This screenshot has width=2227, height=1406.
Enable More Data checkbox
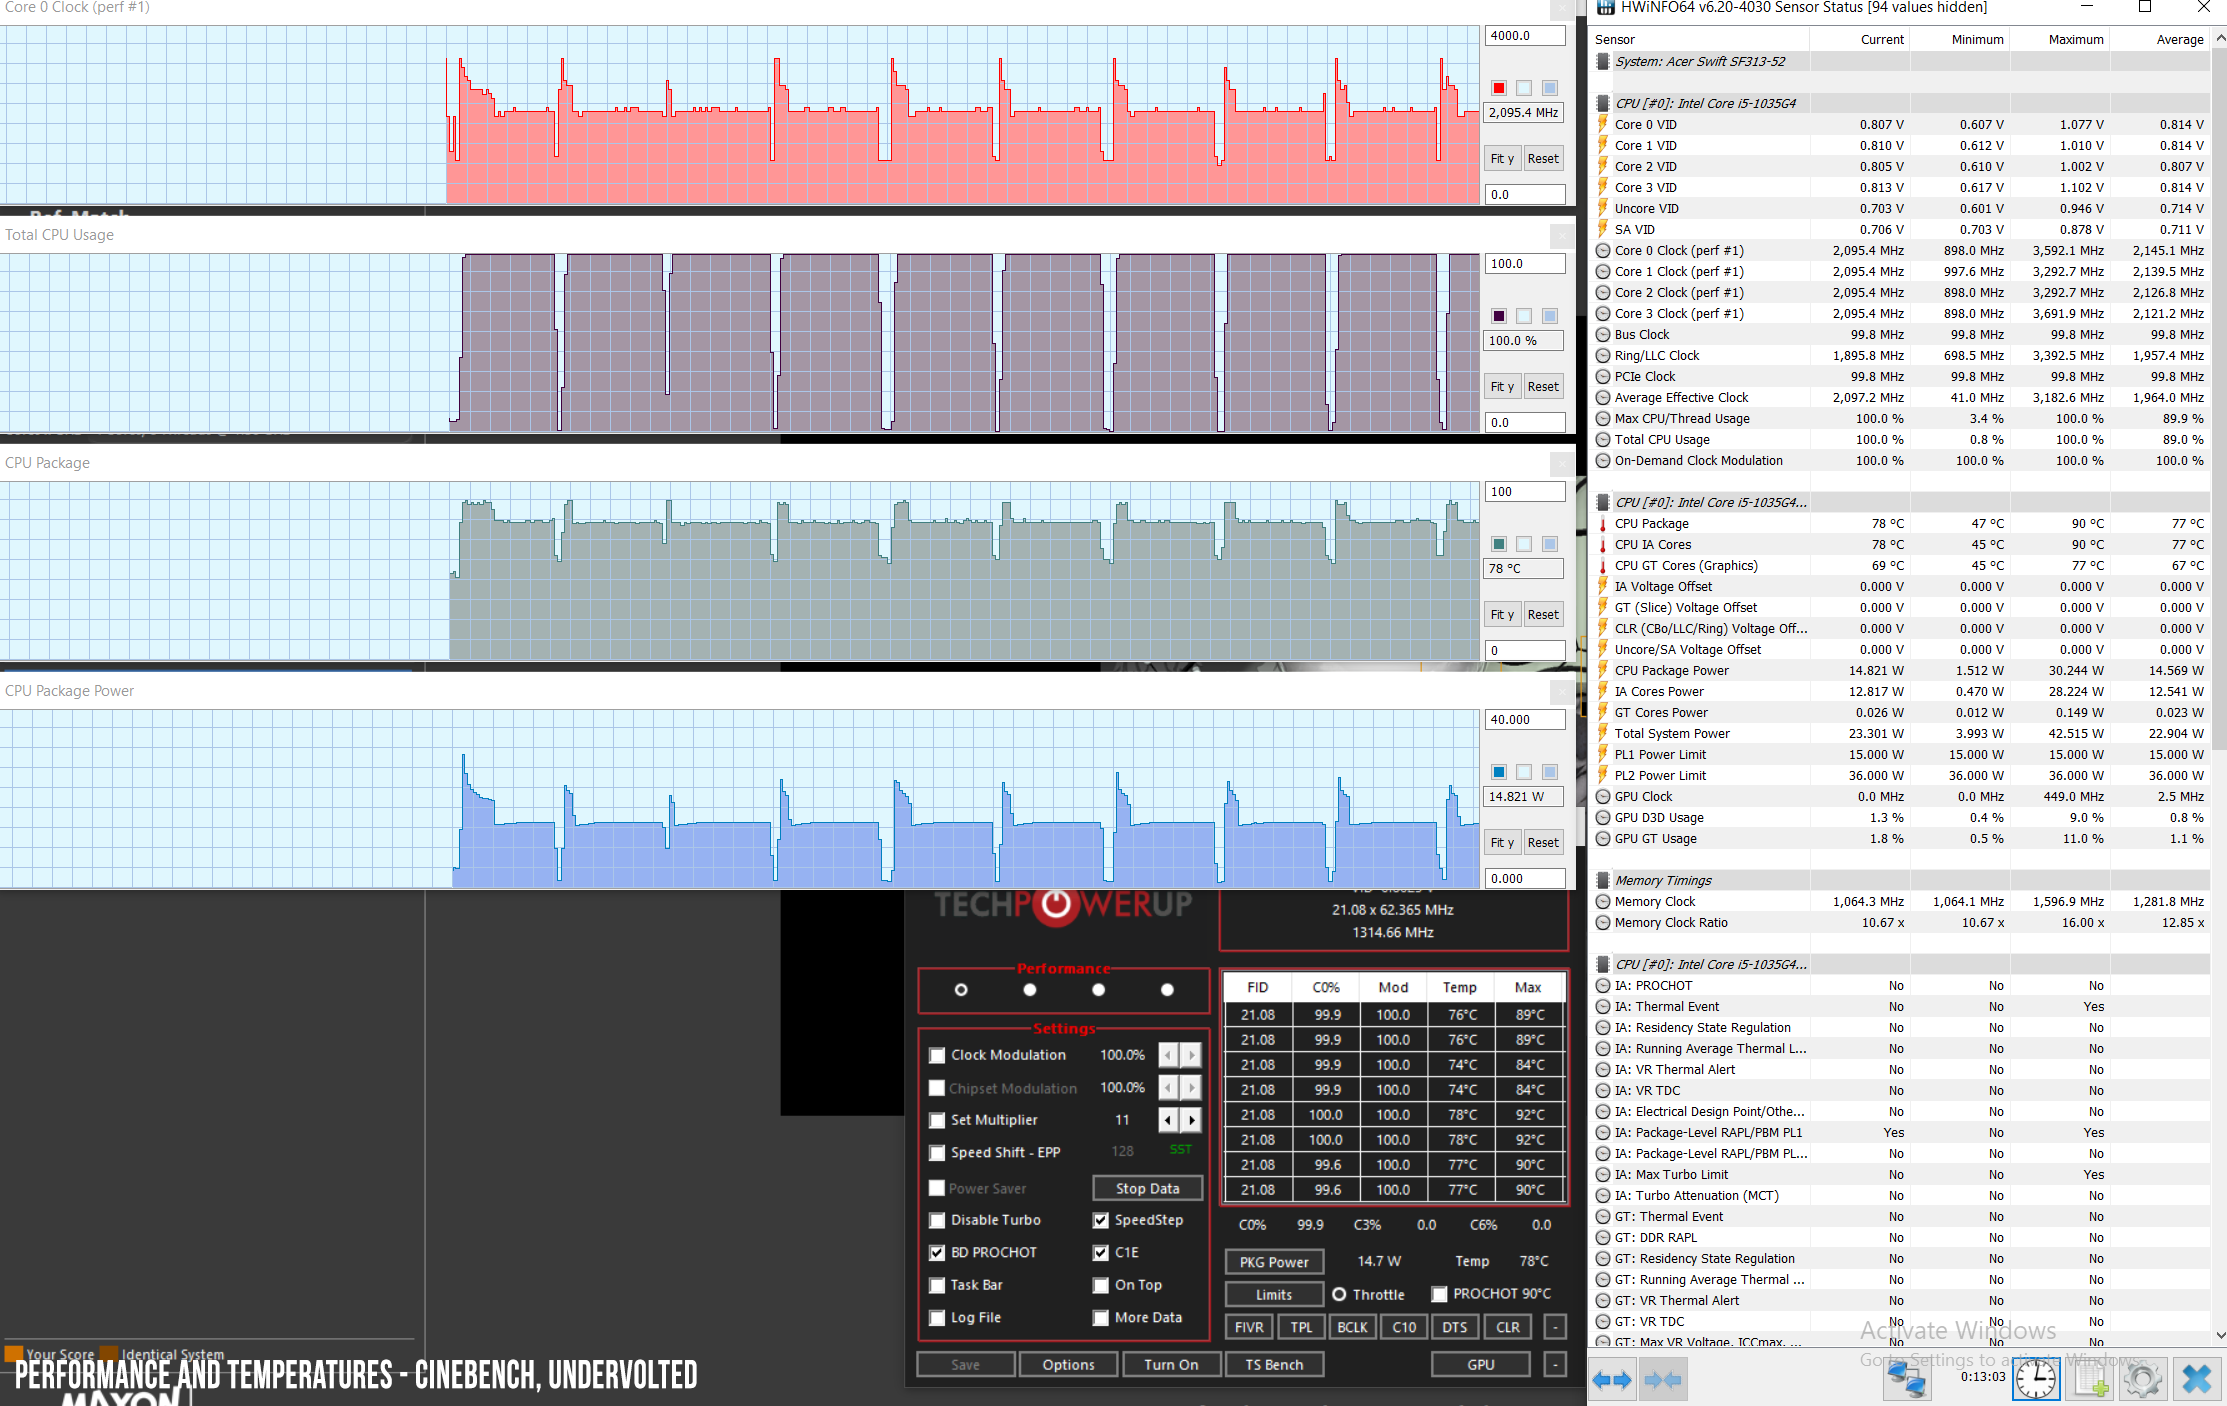[1101, 1318]
